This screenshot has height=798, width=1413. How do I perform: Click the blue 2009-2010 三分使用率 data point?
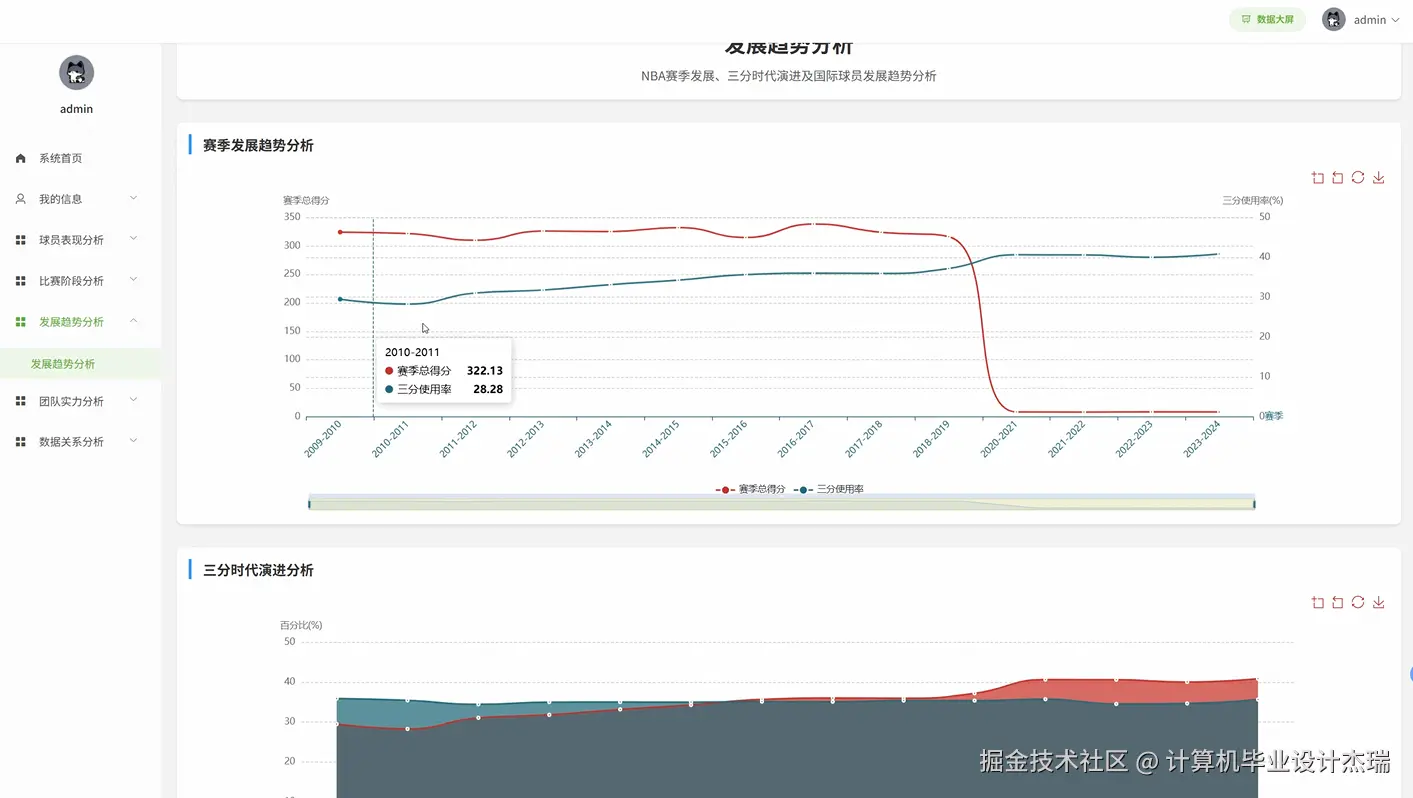(340, 299)
